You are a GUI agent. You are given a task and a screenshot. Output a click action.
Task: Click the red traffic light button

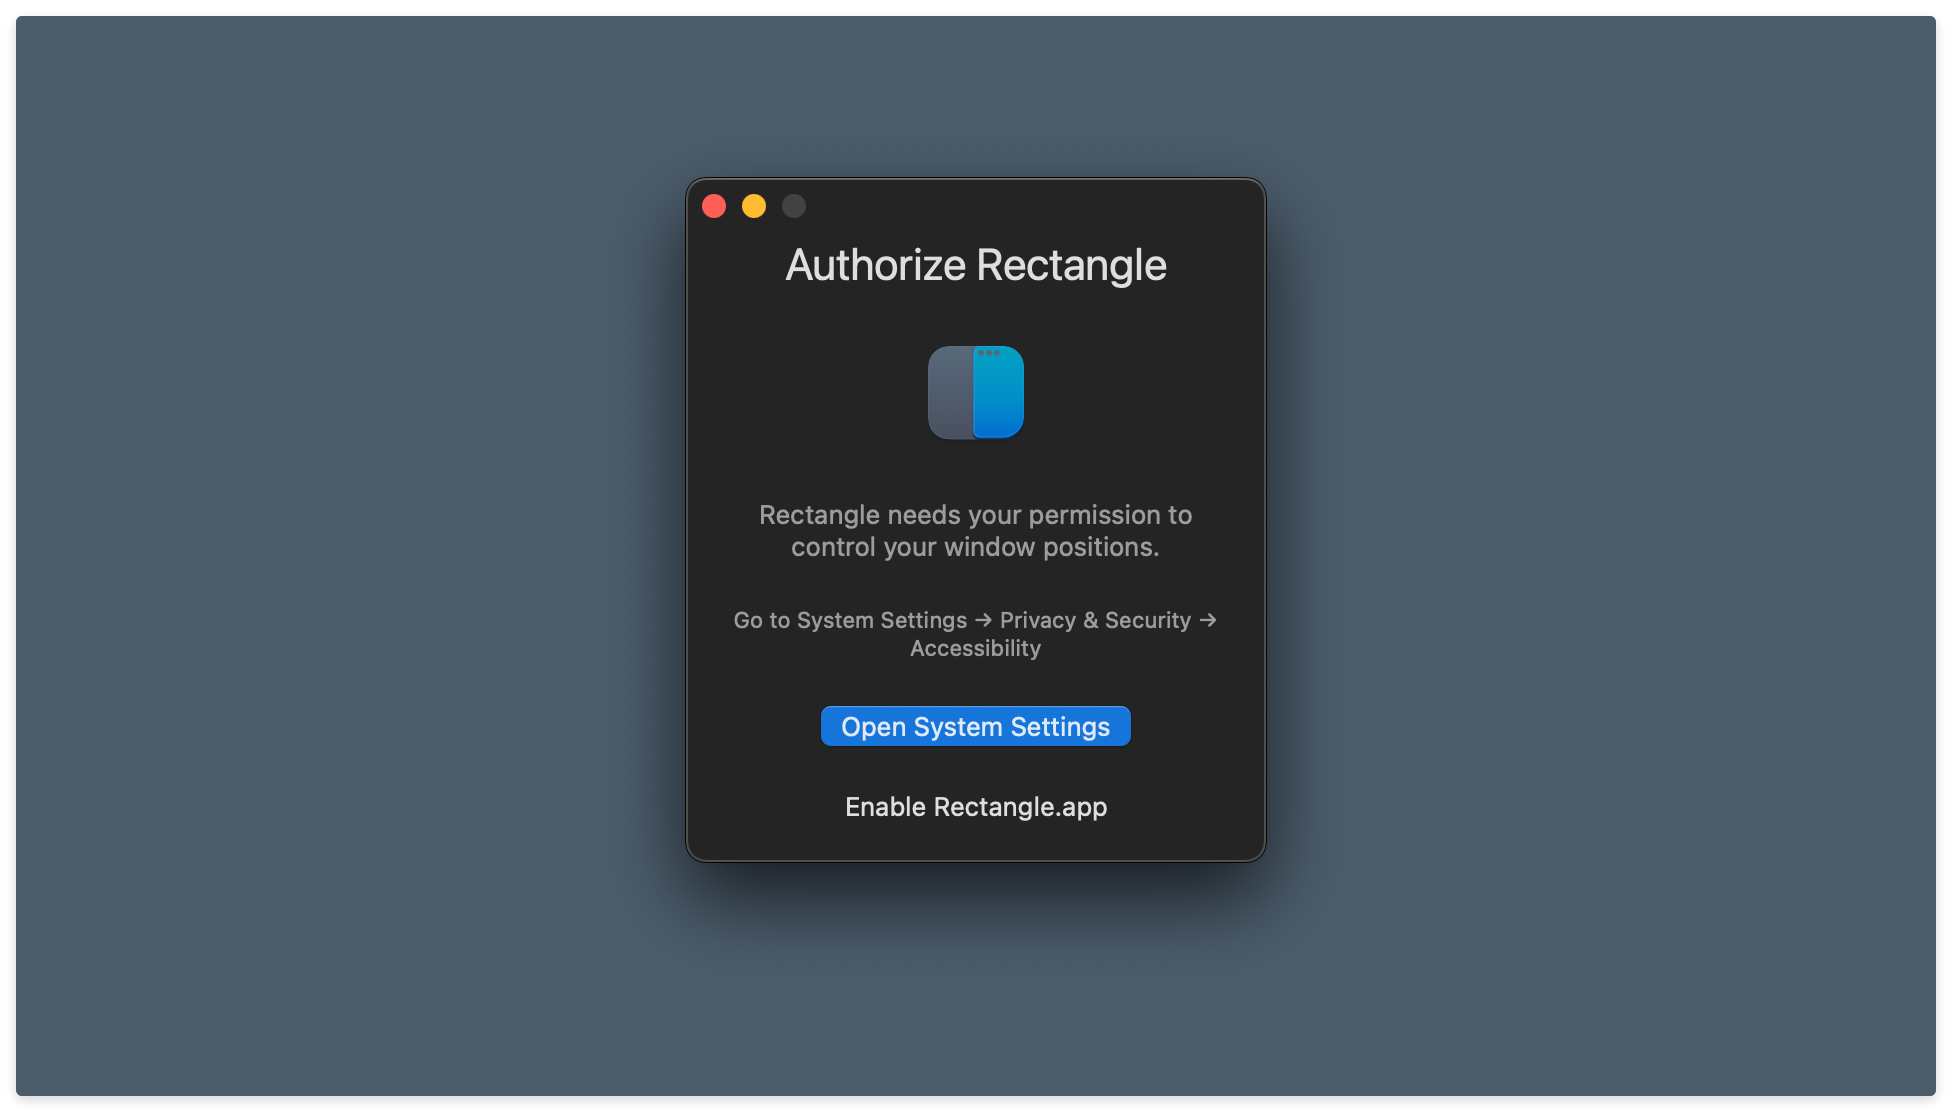[714, 205]
